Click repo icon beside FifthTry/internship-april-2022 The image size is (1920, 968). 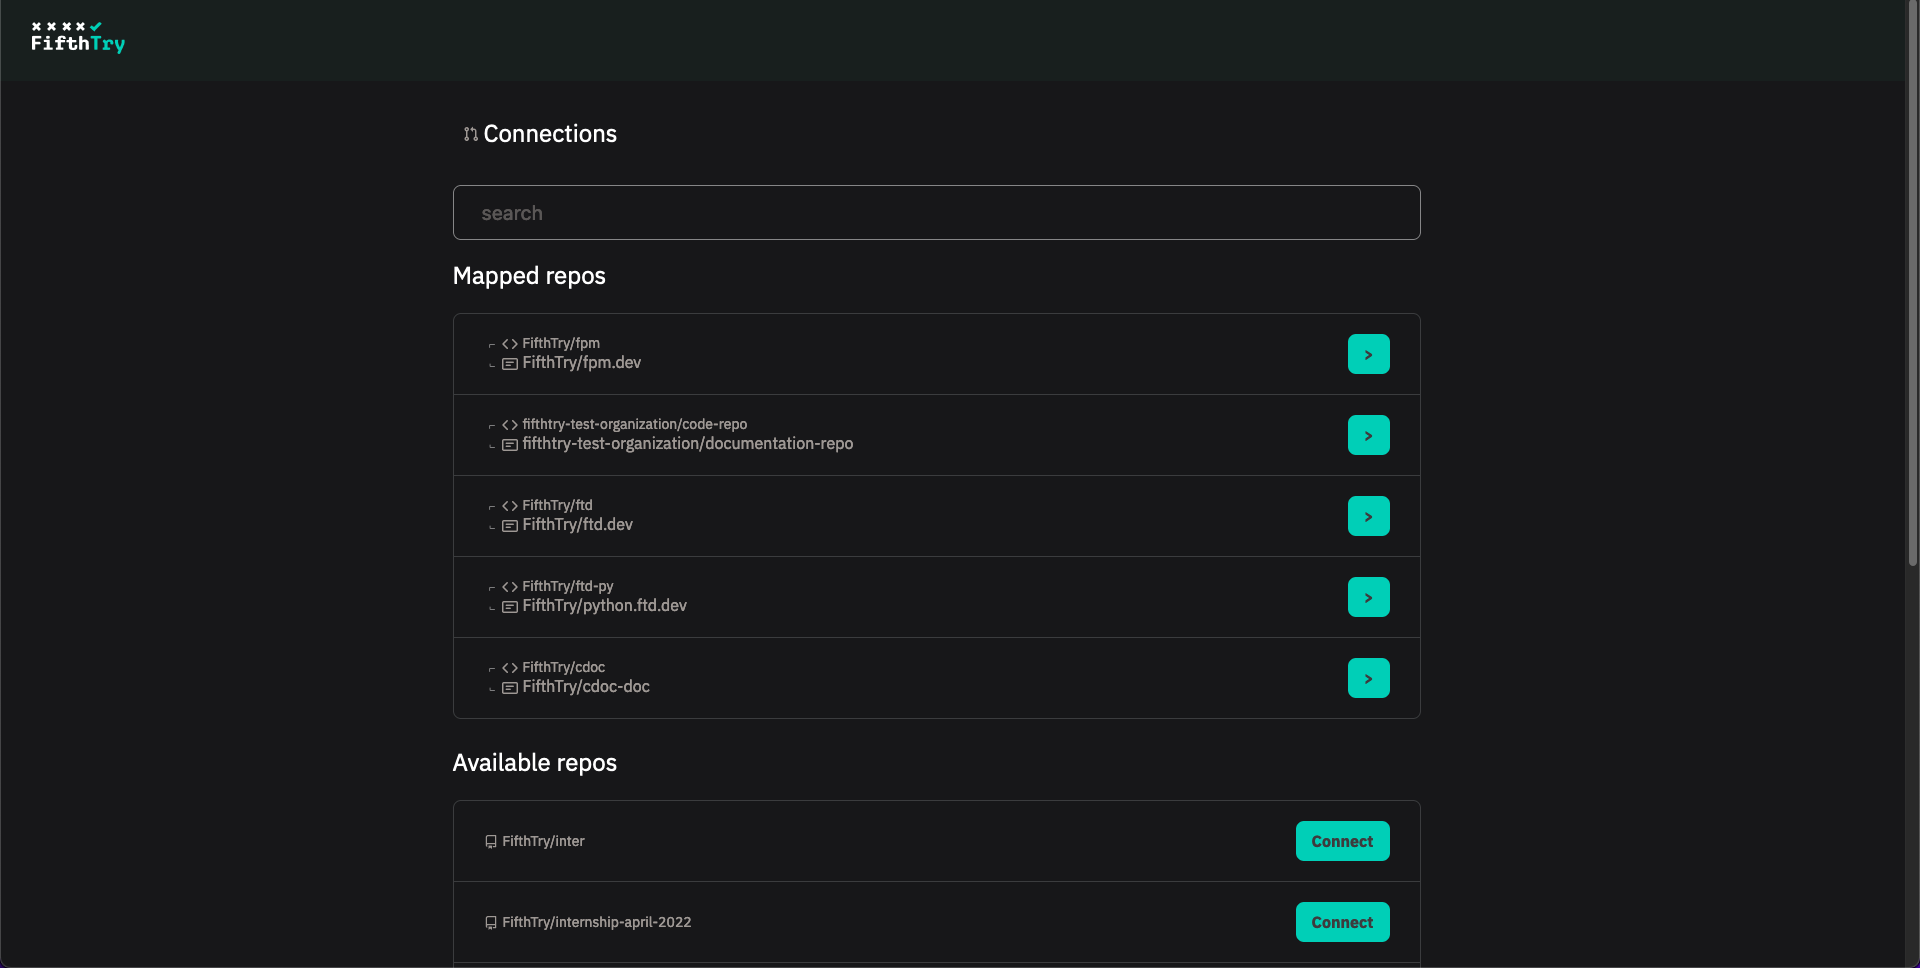[491, 923]
